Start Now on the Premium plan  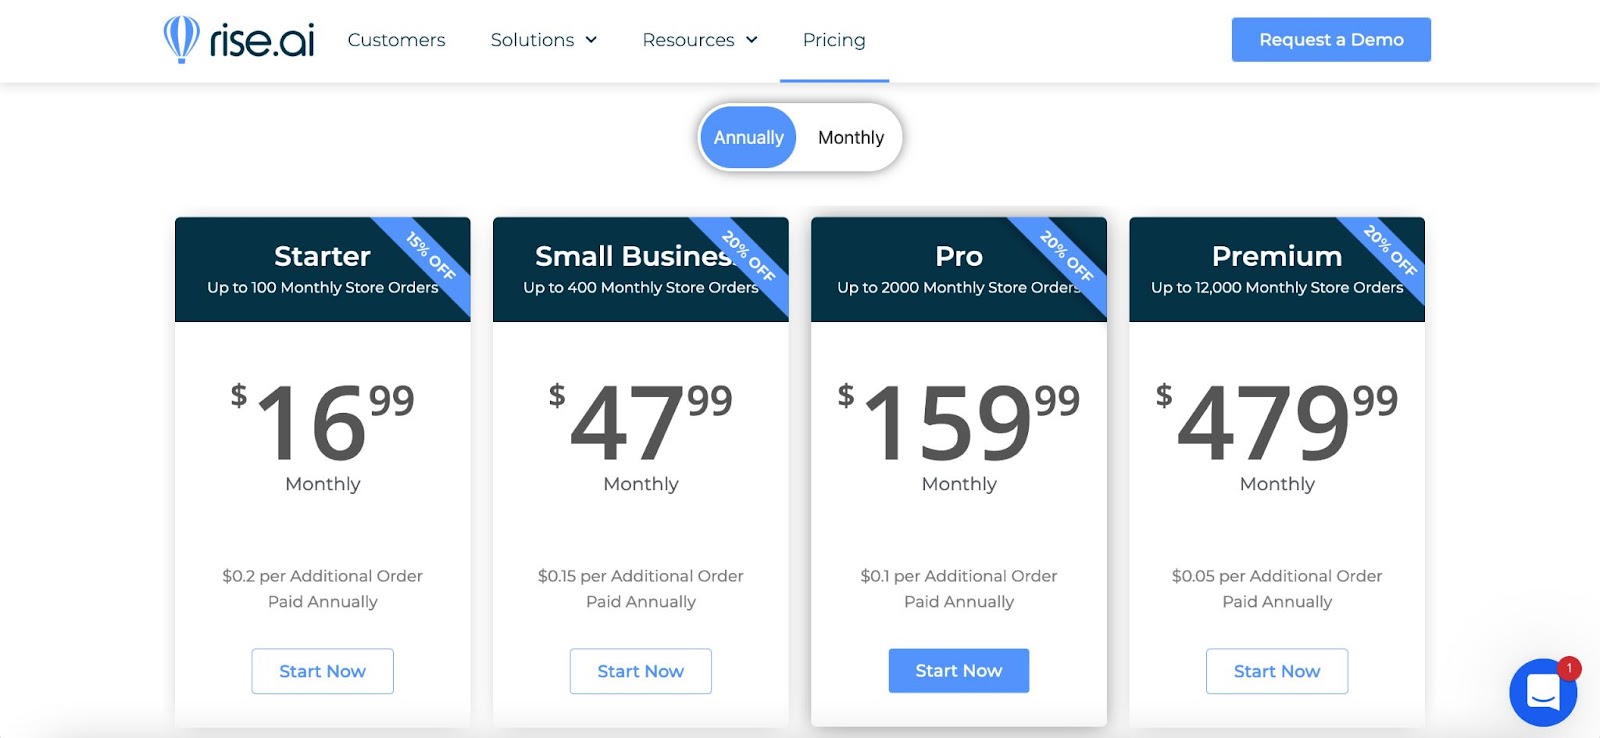click(x=1276, y=671)
